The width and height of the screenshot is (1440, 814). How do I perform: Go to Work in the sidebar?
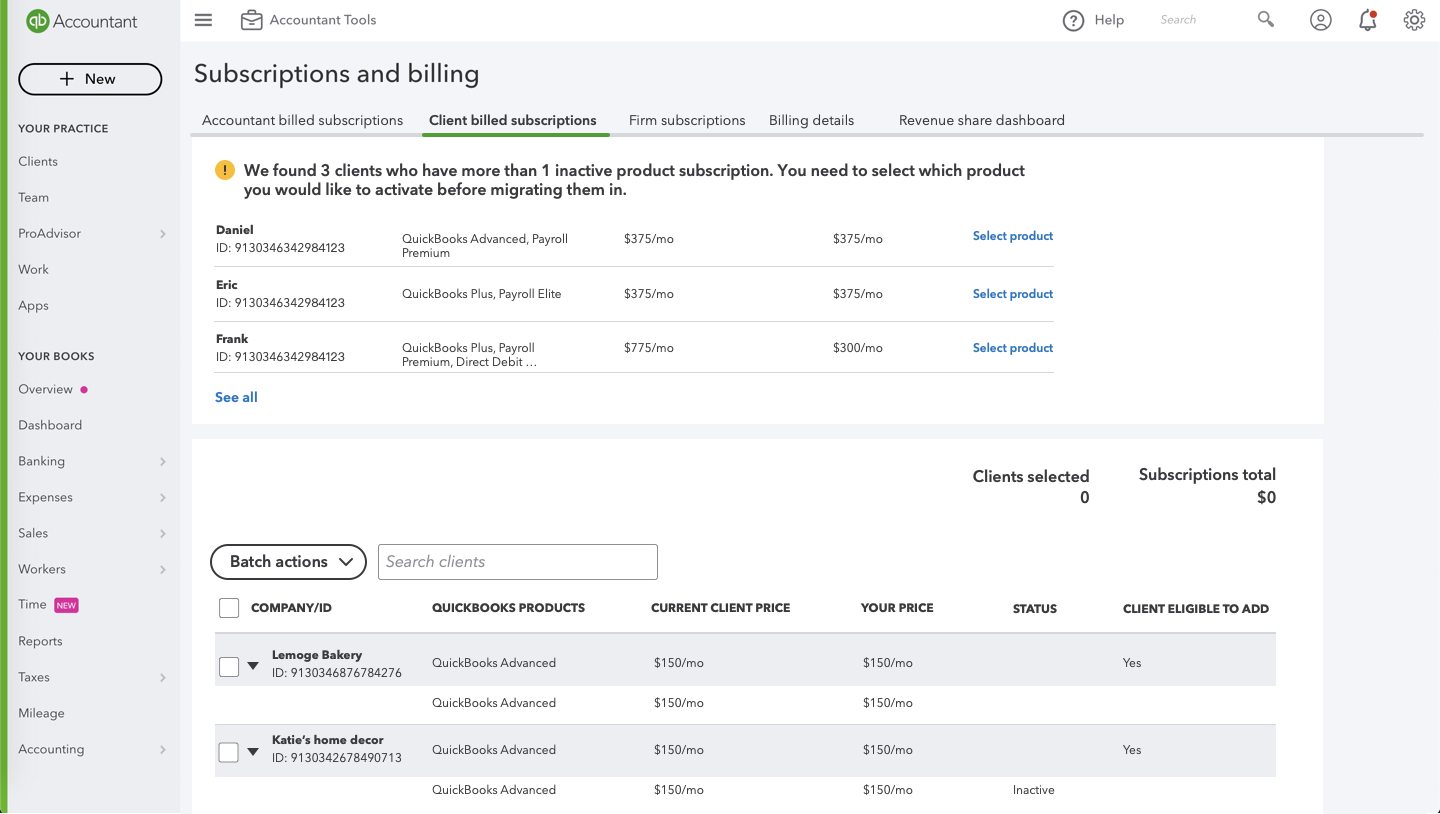click(33, 270)
